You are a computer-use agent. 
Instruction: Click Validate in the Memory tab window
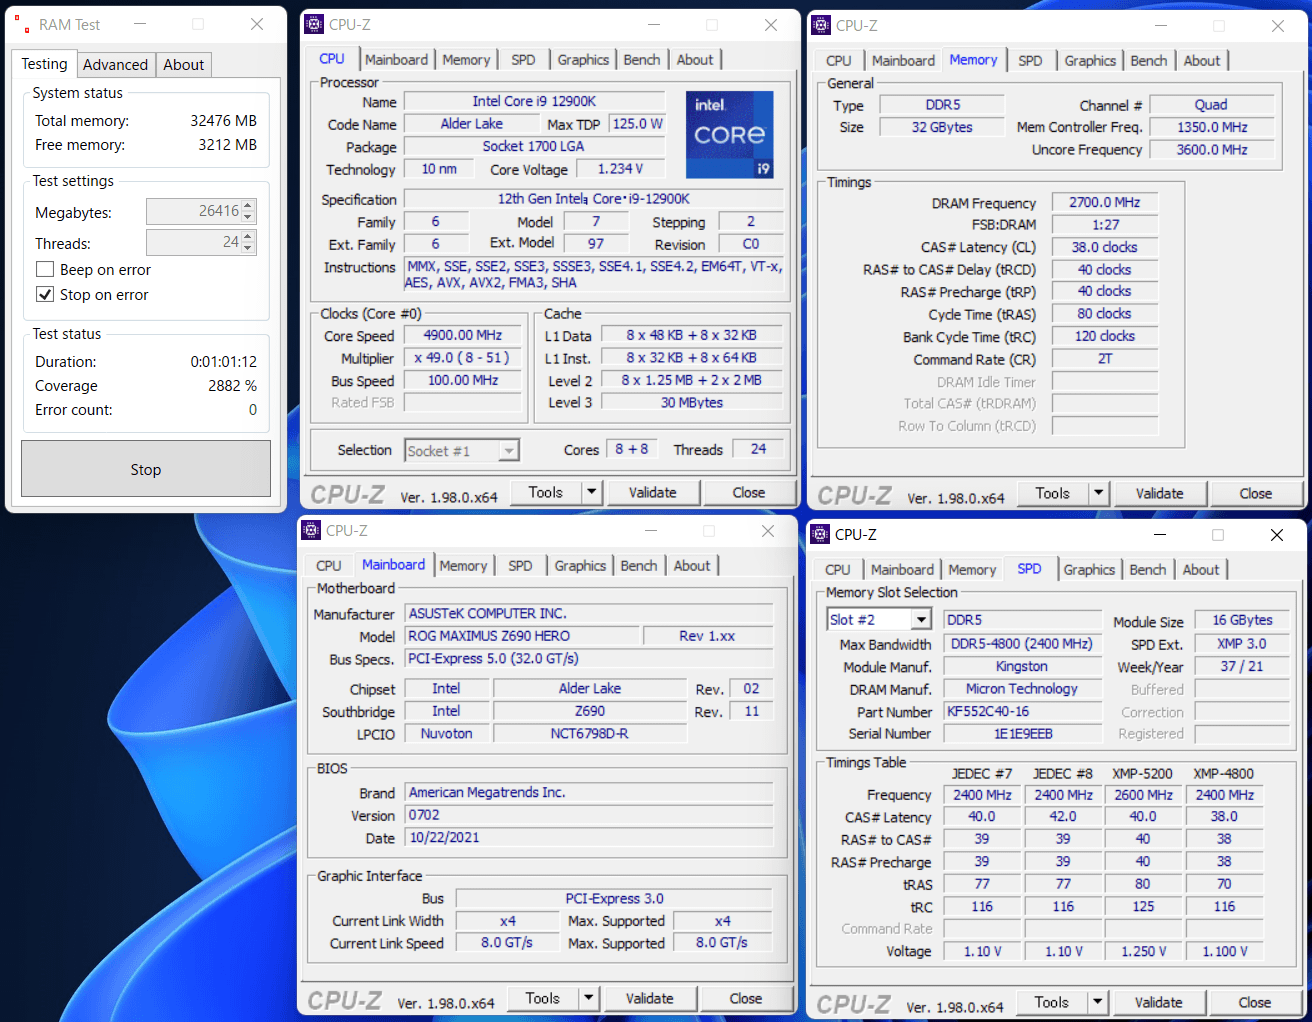[1159, 493]
